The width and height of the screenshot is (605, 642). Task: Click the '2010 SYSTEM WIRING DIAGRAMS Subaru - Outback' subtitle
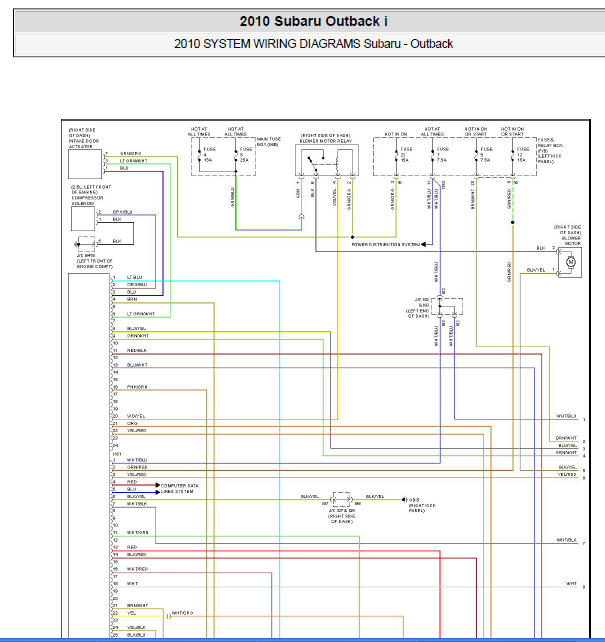[313, 44]
